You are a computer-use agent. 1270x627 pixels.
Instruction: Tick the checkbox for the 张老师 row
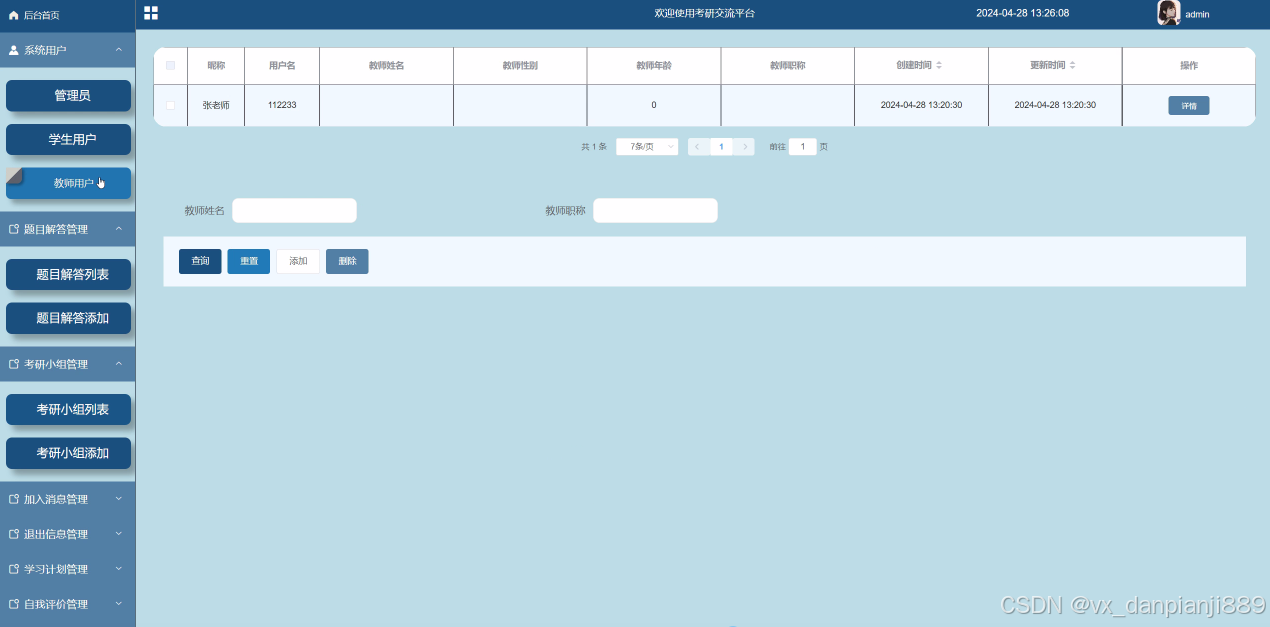170,105
